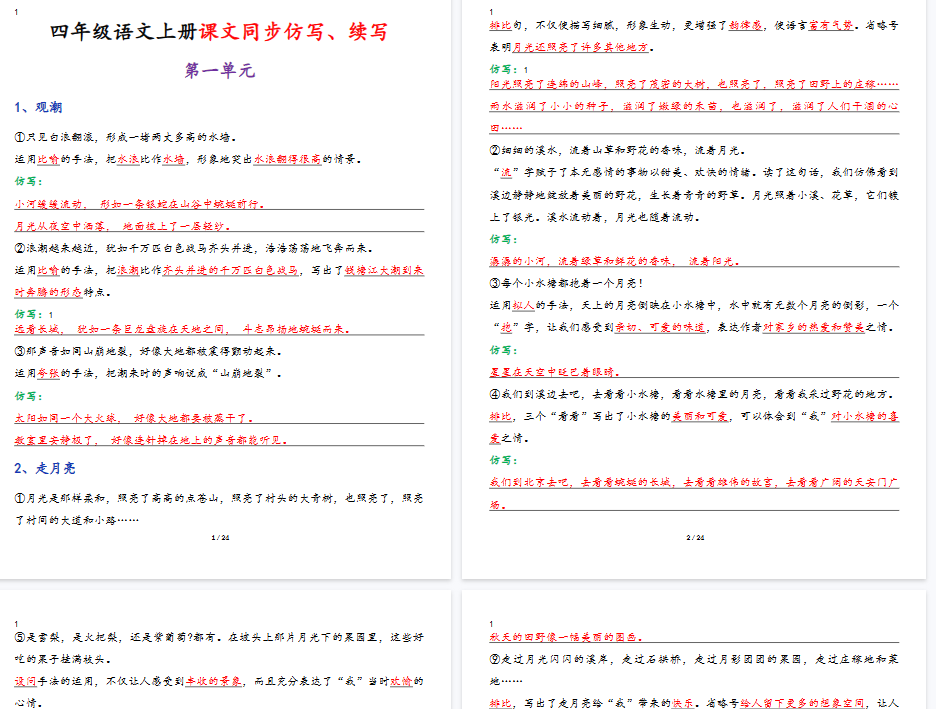Click the red sentence starting 远看长城
Viewport: 936px width, 709px height.
[180, 327]
